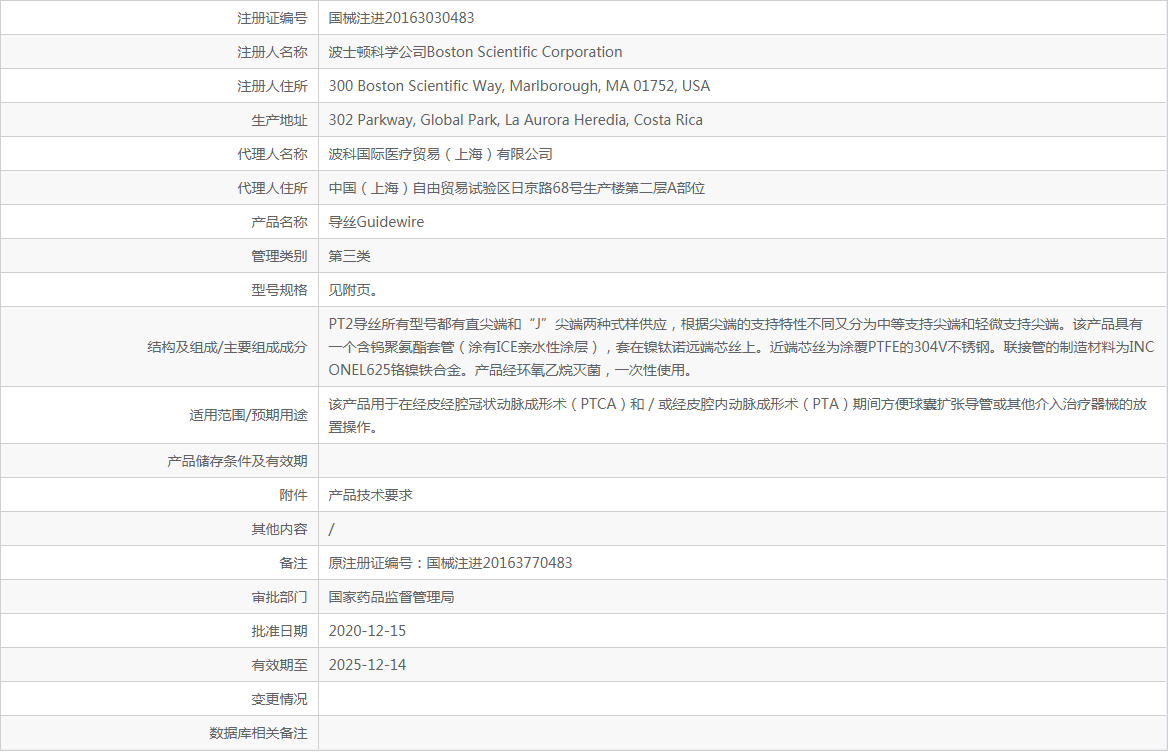Click the 管理类别 label
Image resolution: width=1169 pixels, height=753 pixels.
pyautogui.click(x=280, y=256)
